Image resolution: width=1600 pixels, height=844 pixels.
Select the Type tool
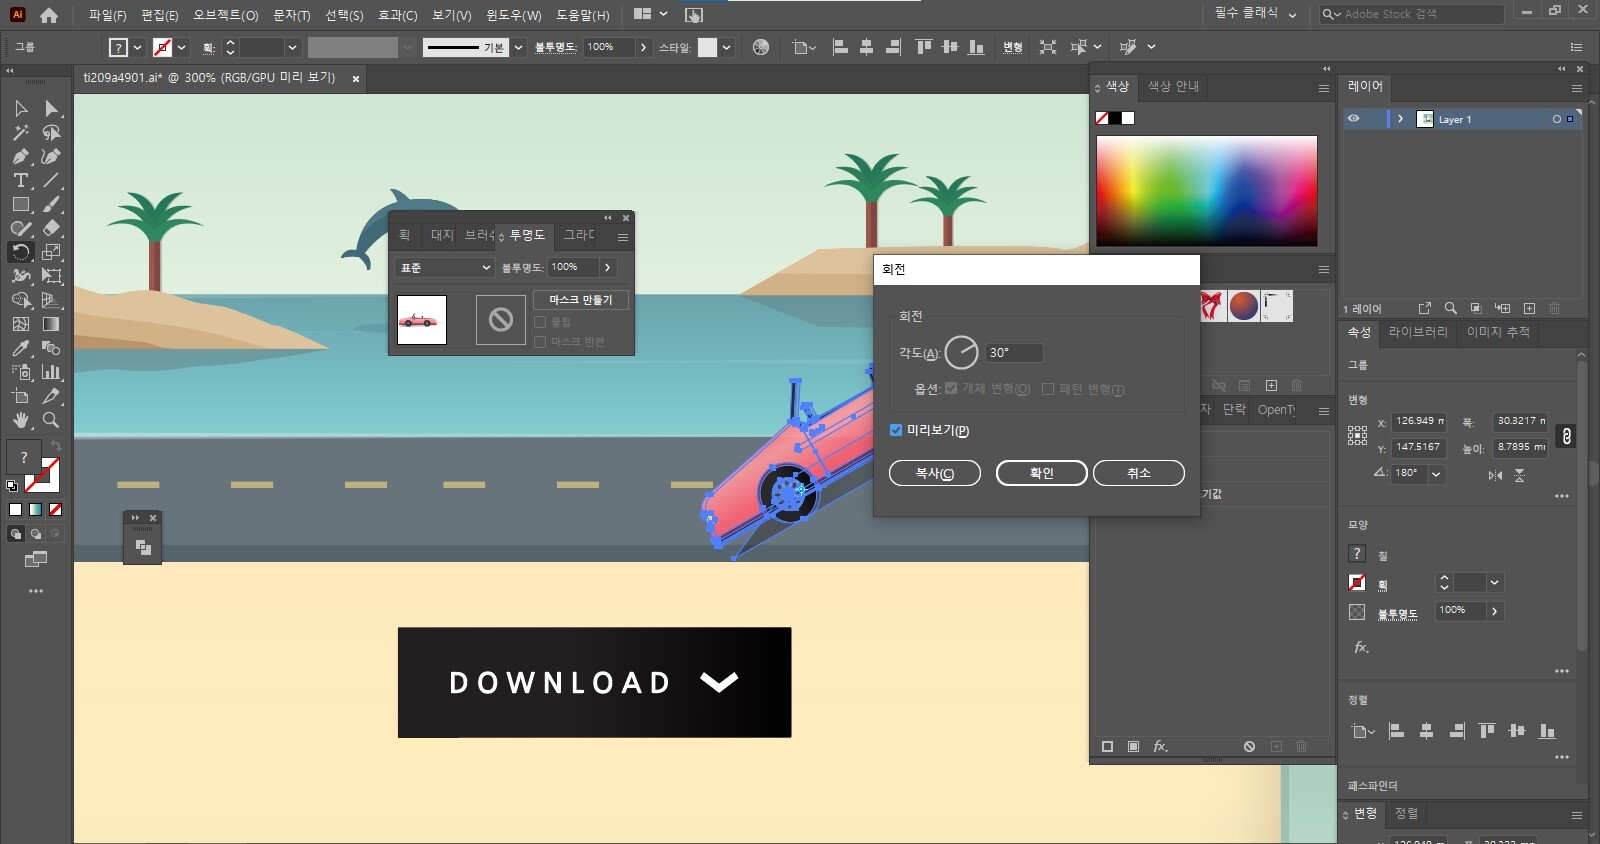point(20,180)
